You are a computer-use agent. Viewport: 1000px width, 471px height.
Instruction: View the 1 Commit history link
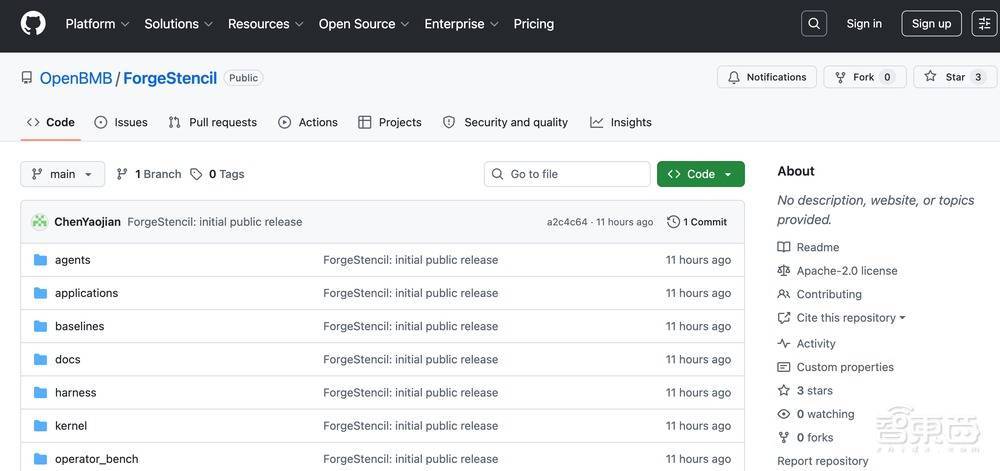[x=697, y=222]
